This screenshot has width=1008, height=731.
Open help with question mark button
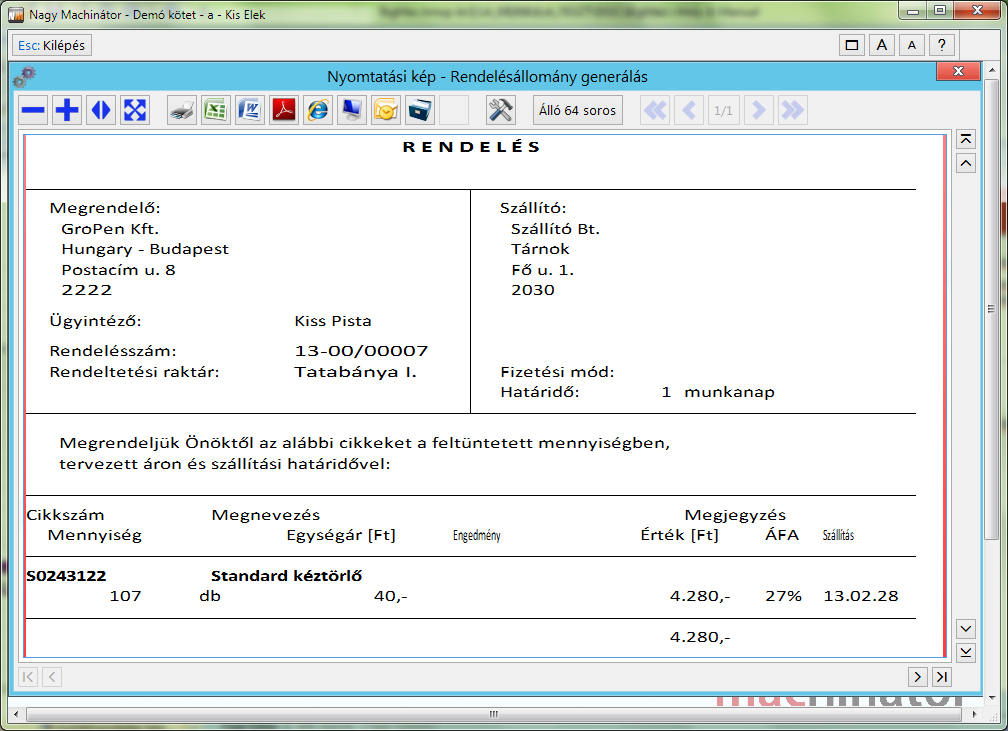[x=941, y=45]
